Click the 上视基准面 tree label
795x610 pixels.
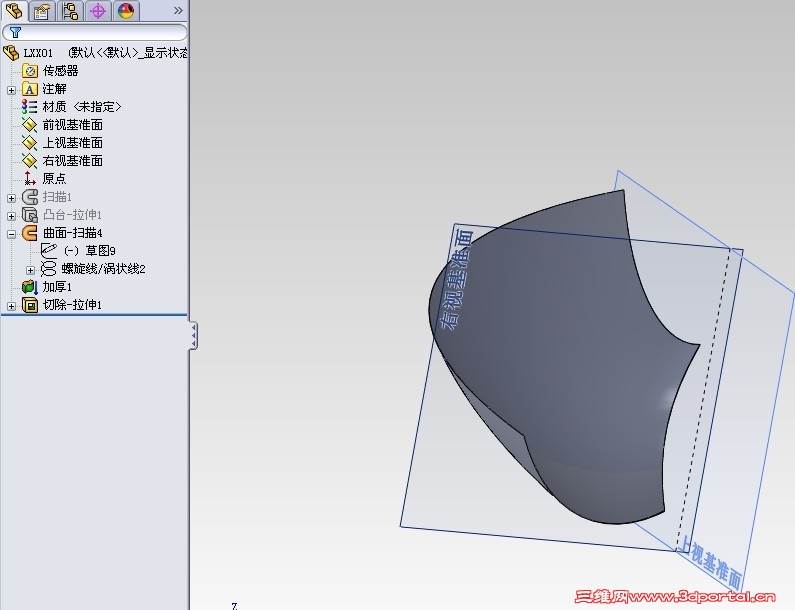[73, 143]
